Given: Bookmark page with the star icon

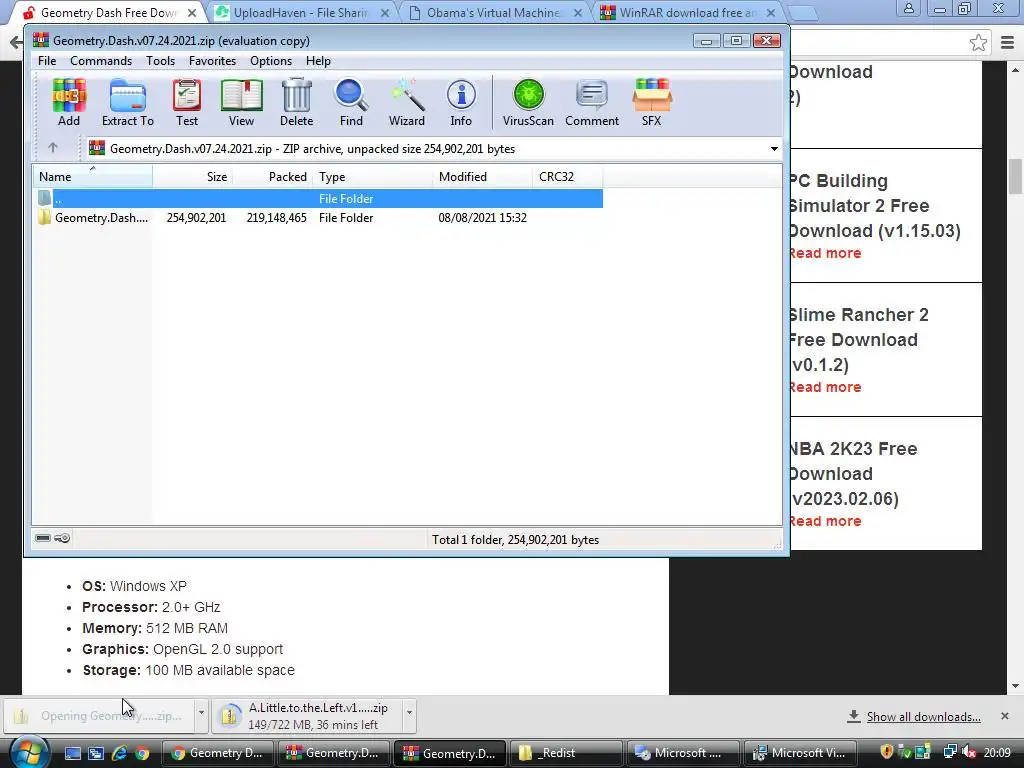Looking at the screenshot, I should click(978, 43).
